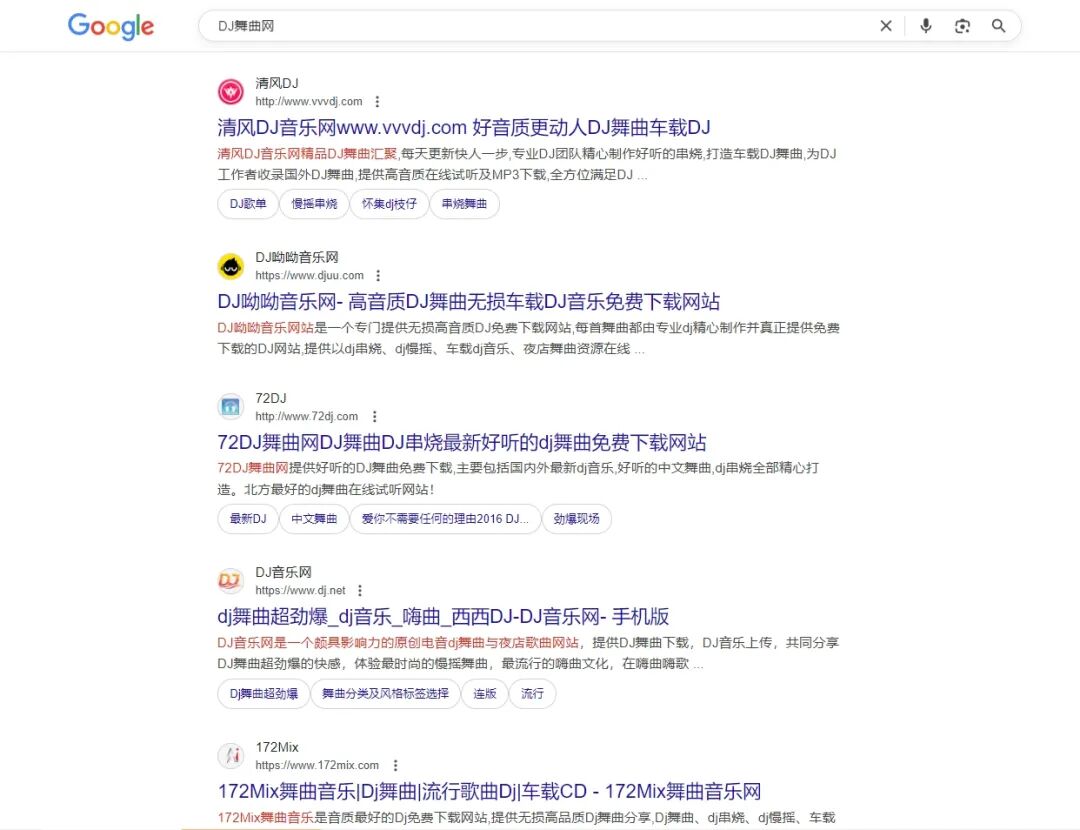
Task: Click the 72DJ site name text
Action: pyautogui.click(x=271, y=398)
